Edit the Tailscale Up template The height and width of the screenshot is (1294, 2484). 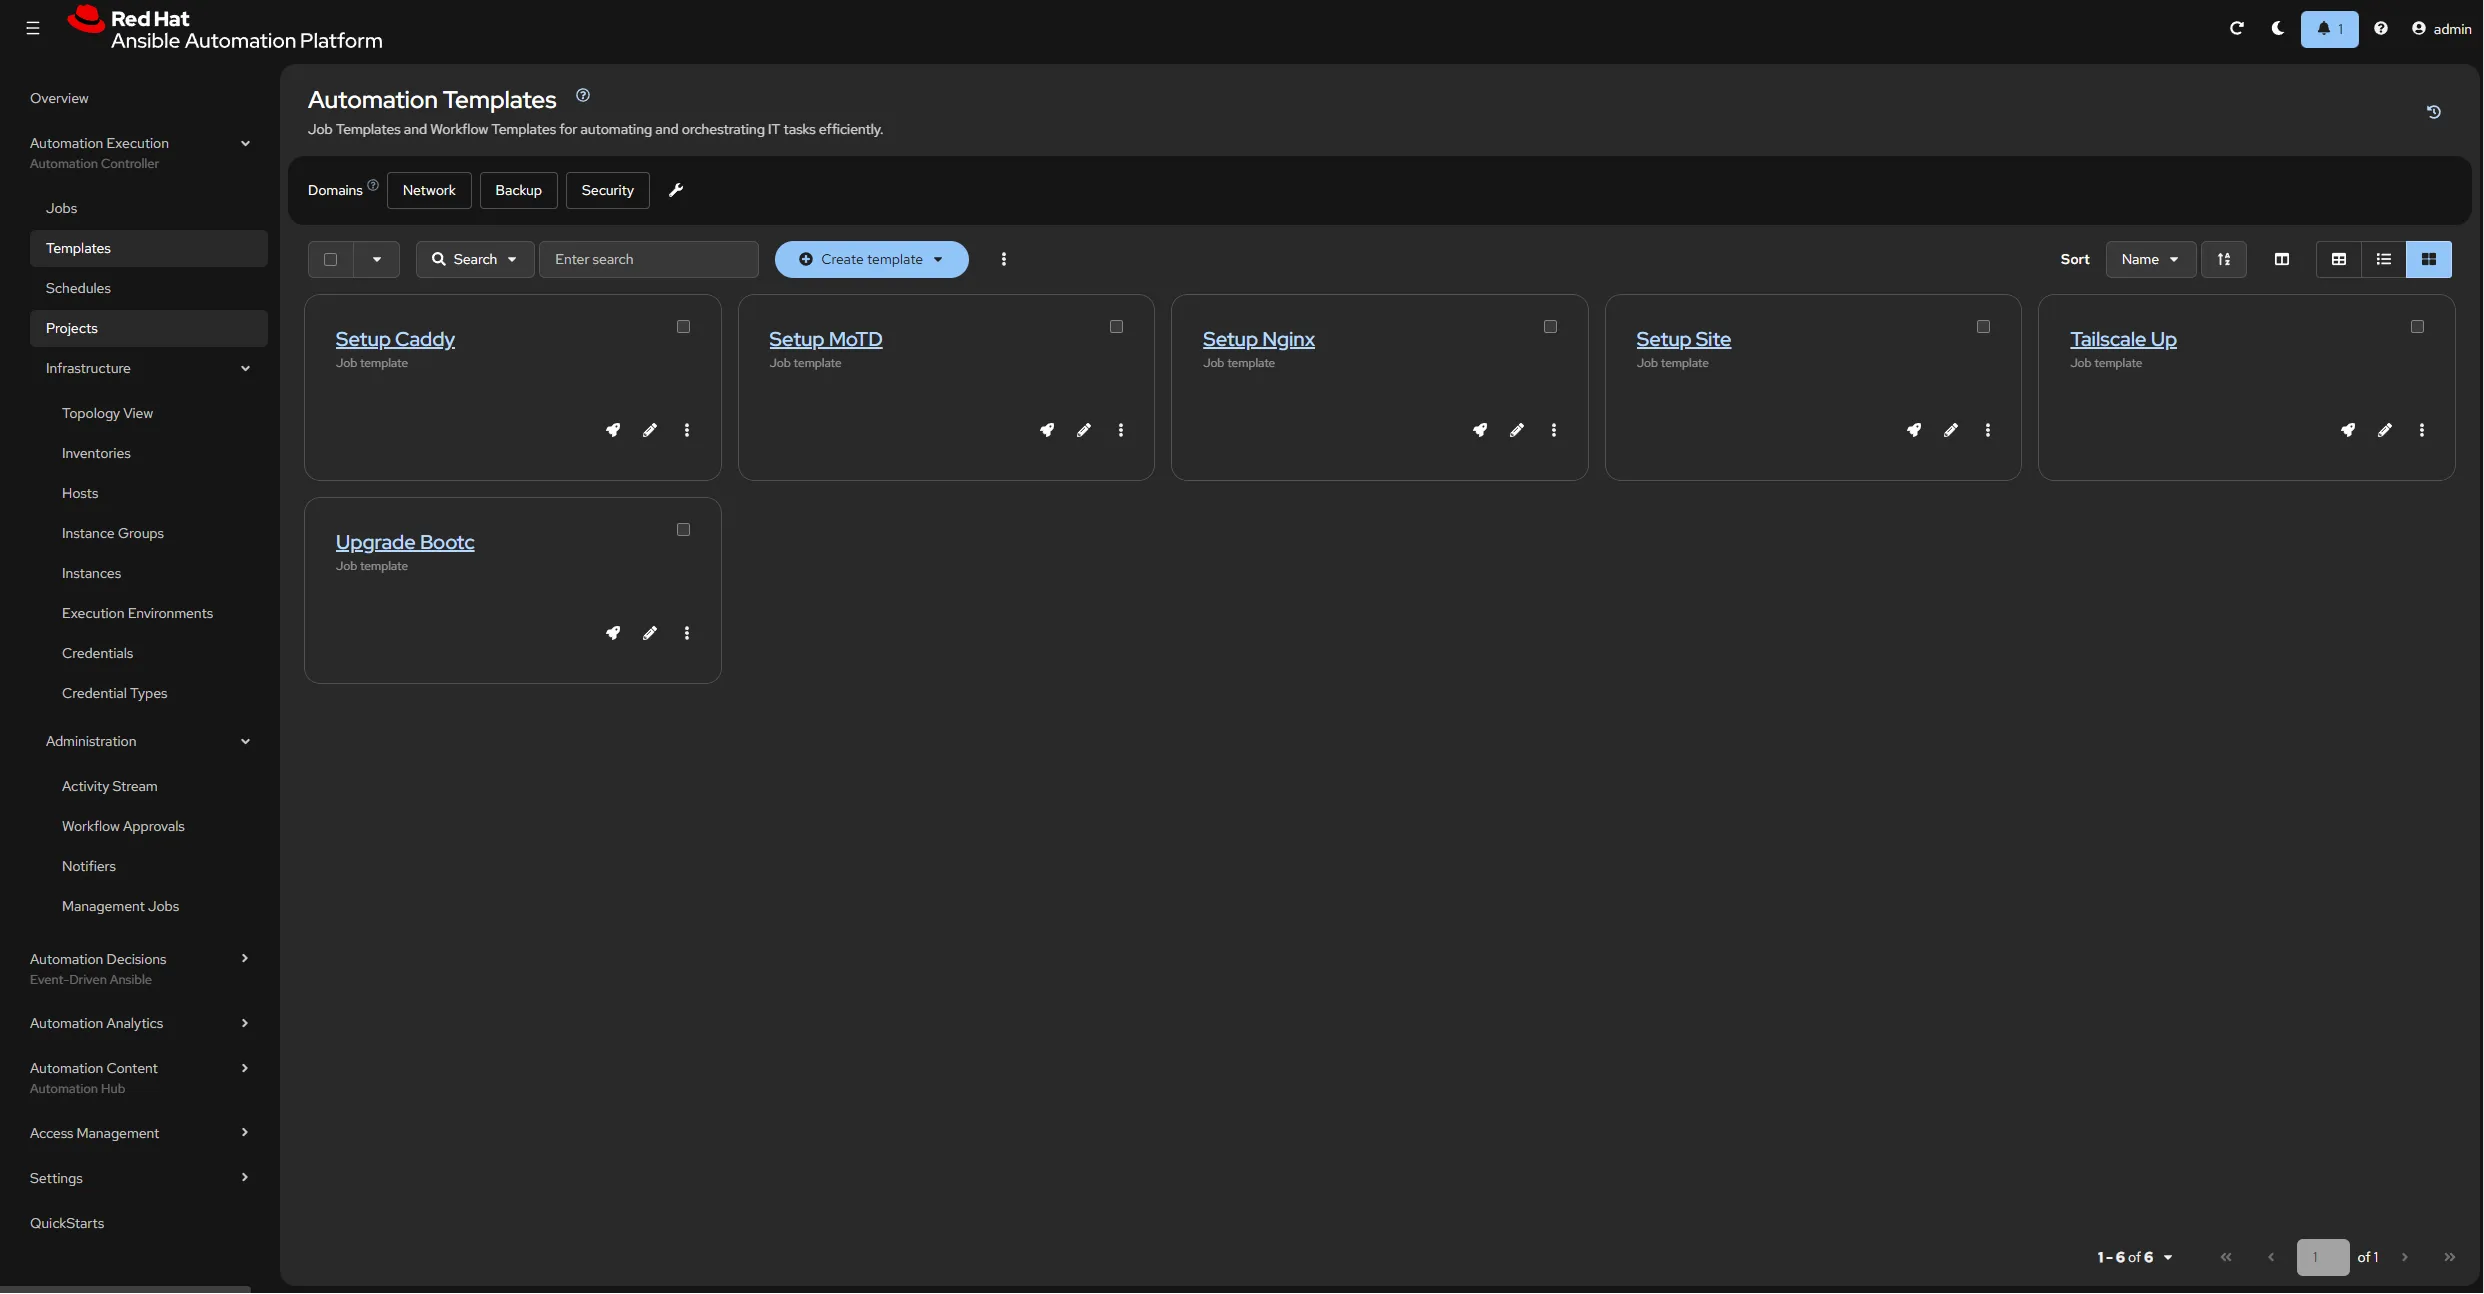coord(2385,430)
